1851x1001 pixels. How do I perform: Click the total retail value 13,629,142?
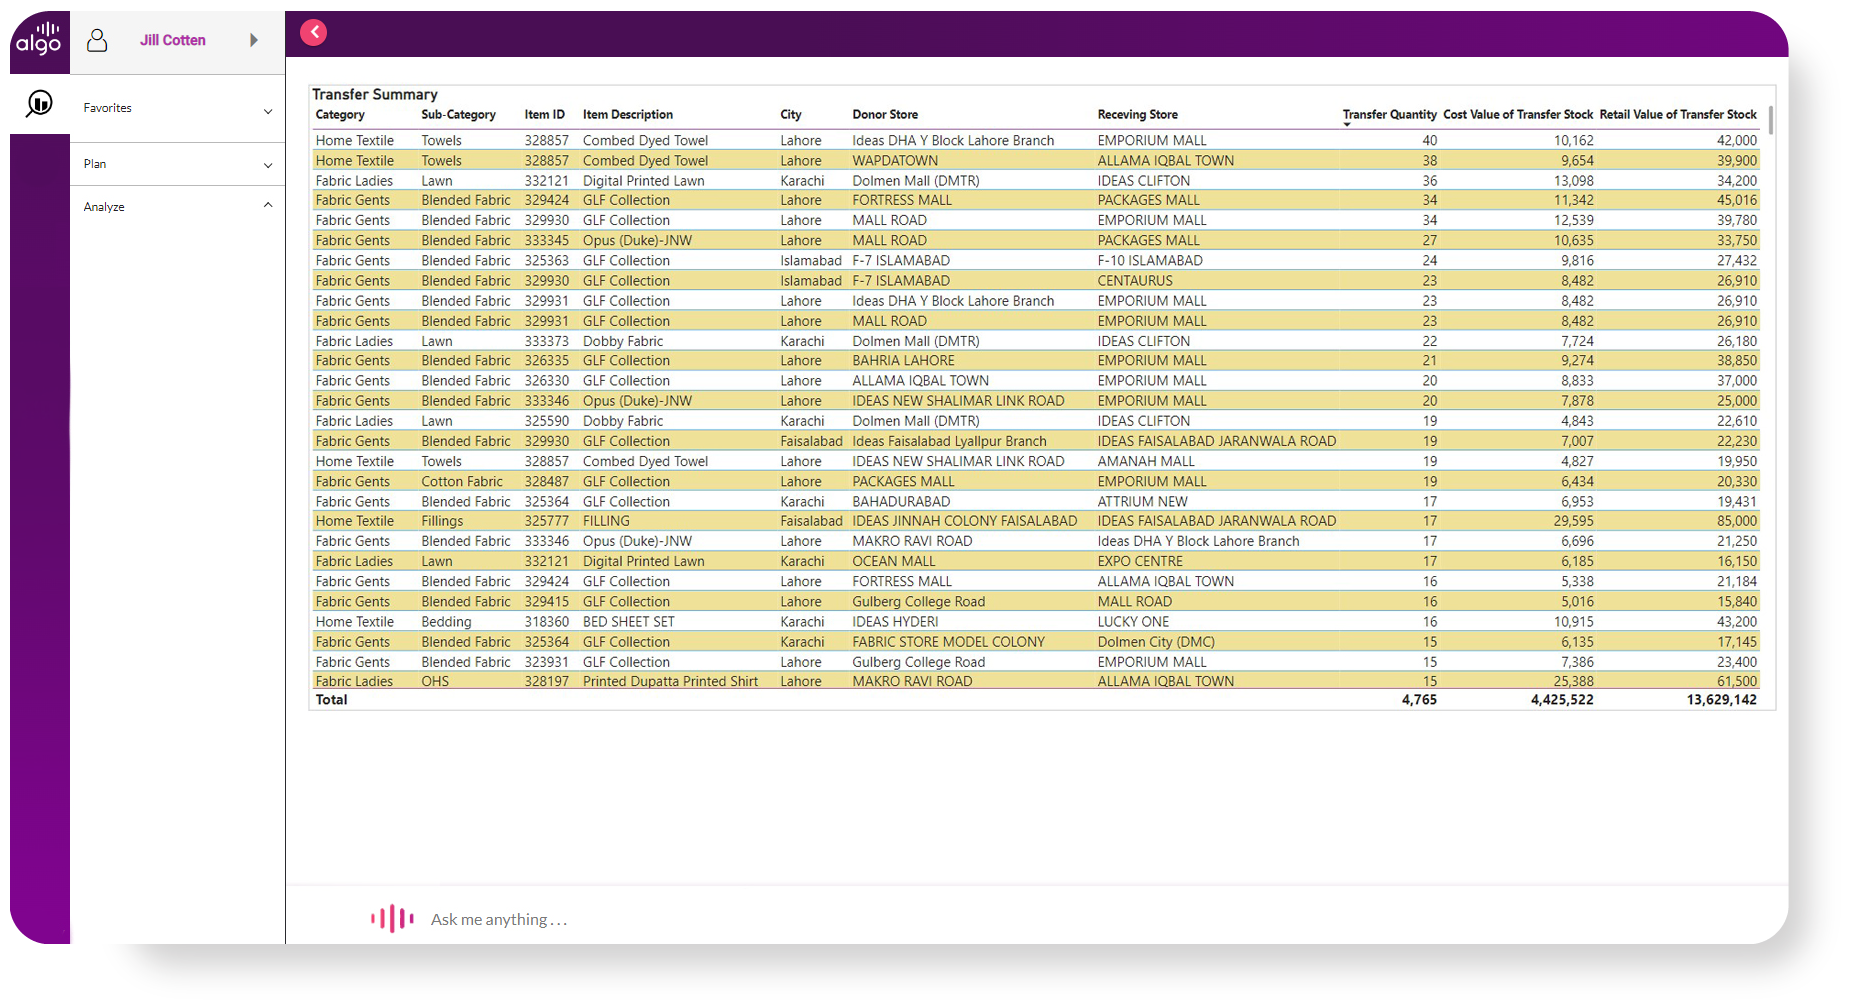pyautogui.click(x=1721, y=700)
